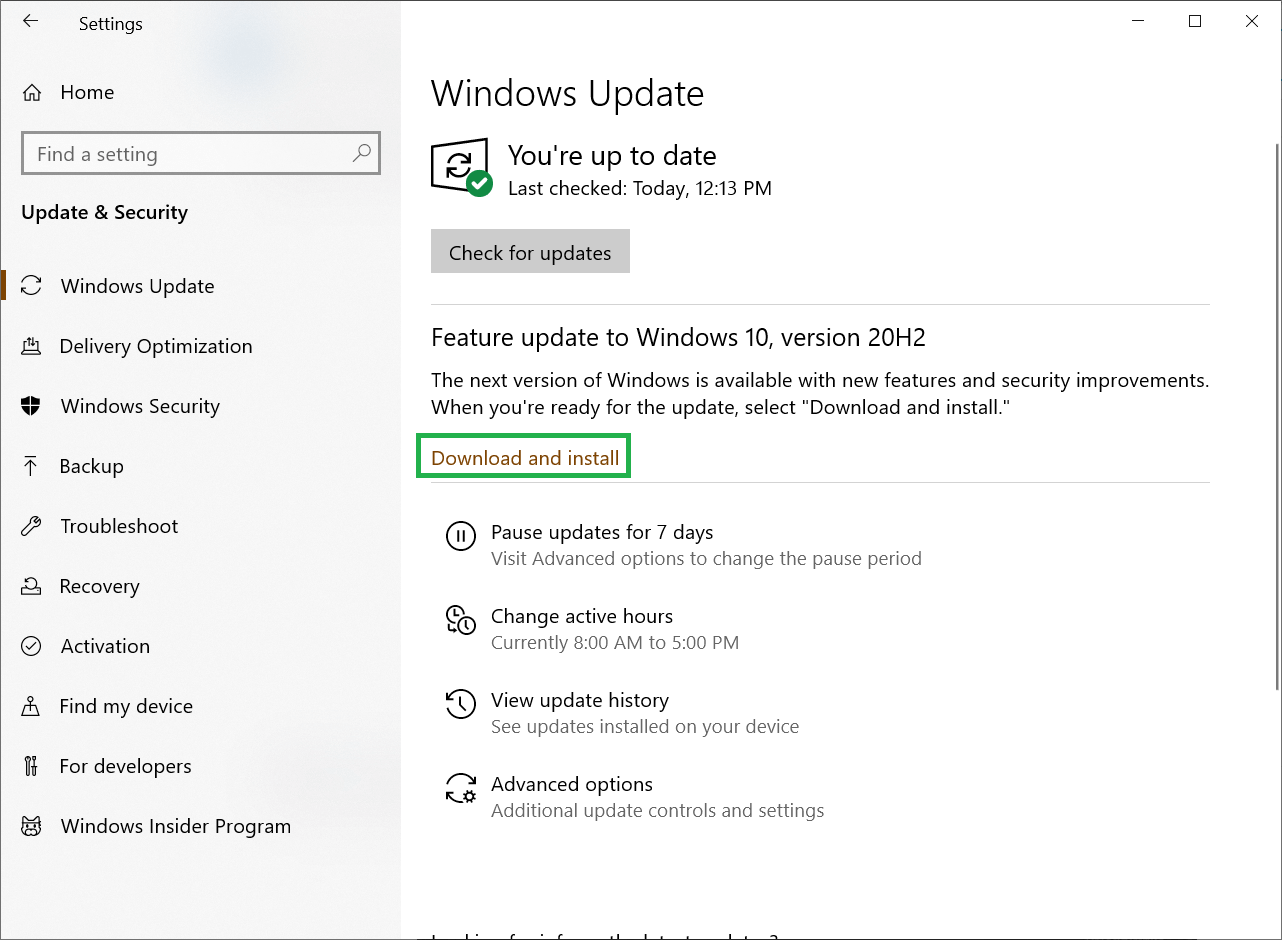
Task: Open Recovery options
Action: 100,586
